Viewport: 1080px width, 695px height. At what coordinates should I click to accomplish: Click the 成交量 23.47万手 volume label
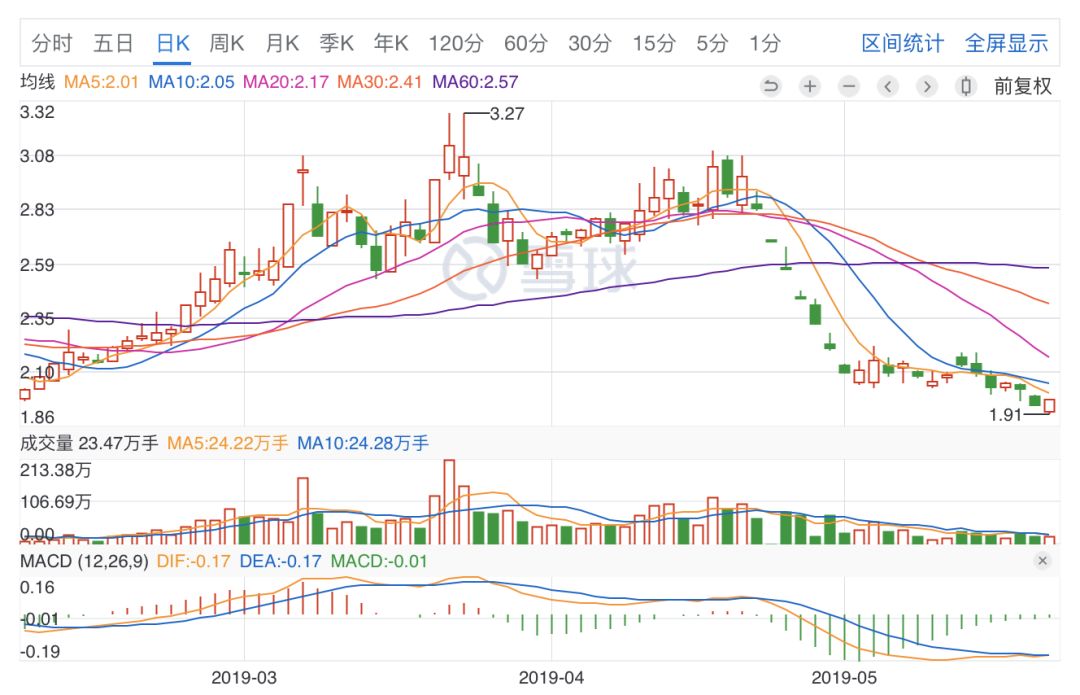pos(89,443)
